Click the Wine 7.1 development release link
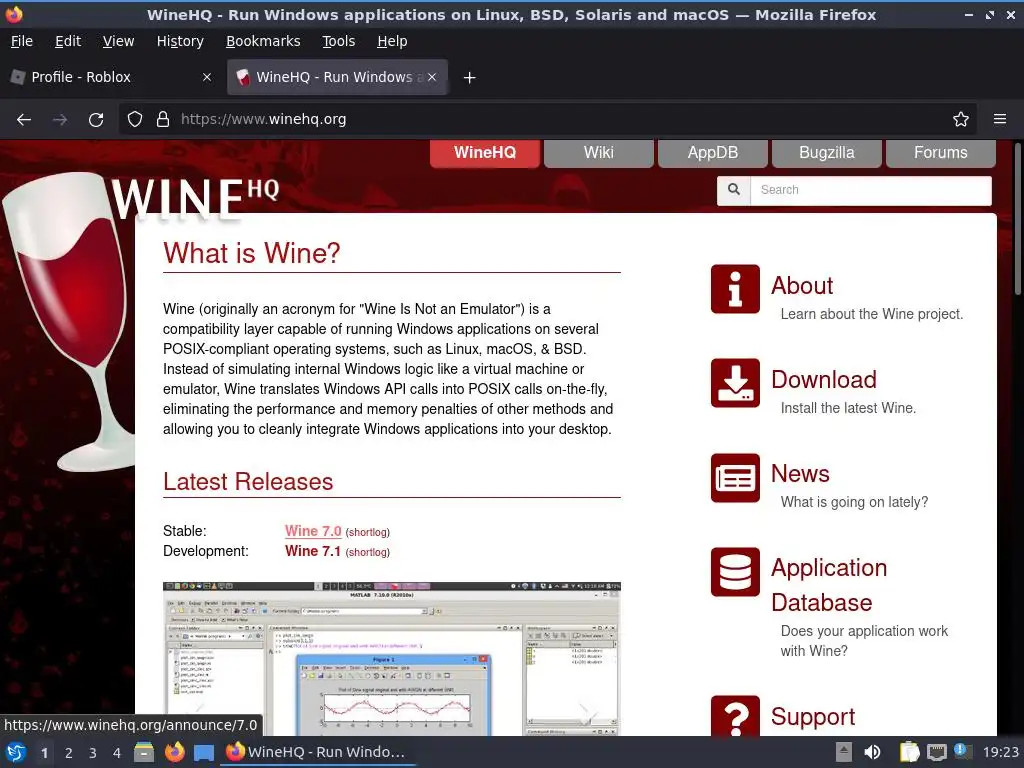 click(x=313, y=551)
